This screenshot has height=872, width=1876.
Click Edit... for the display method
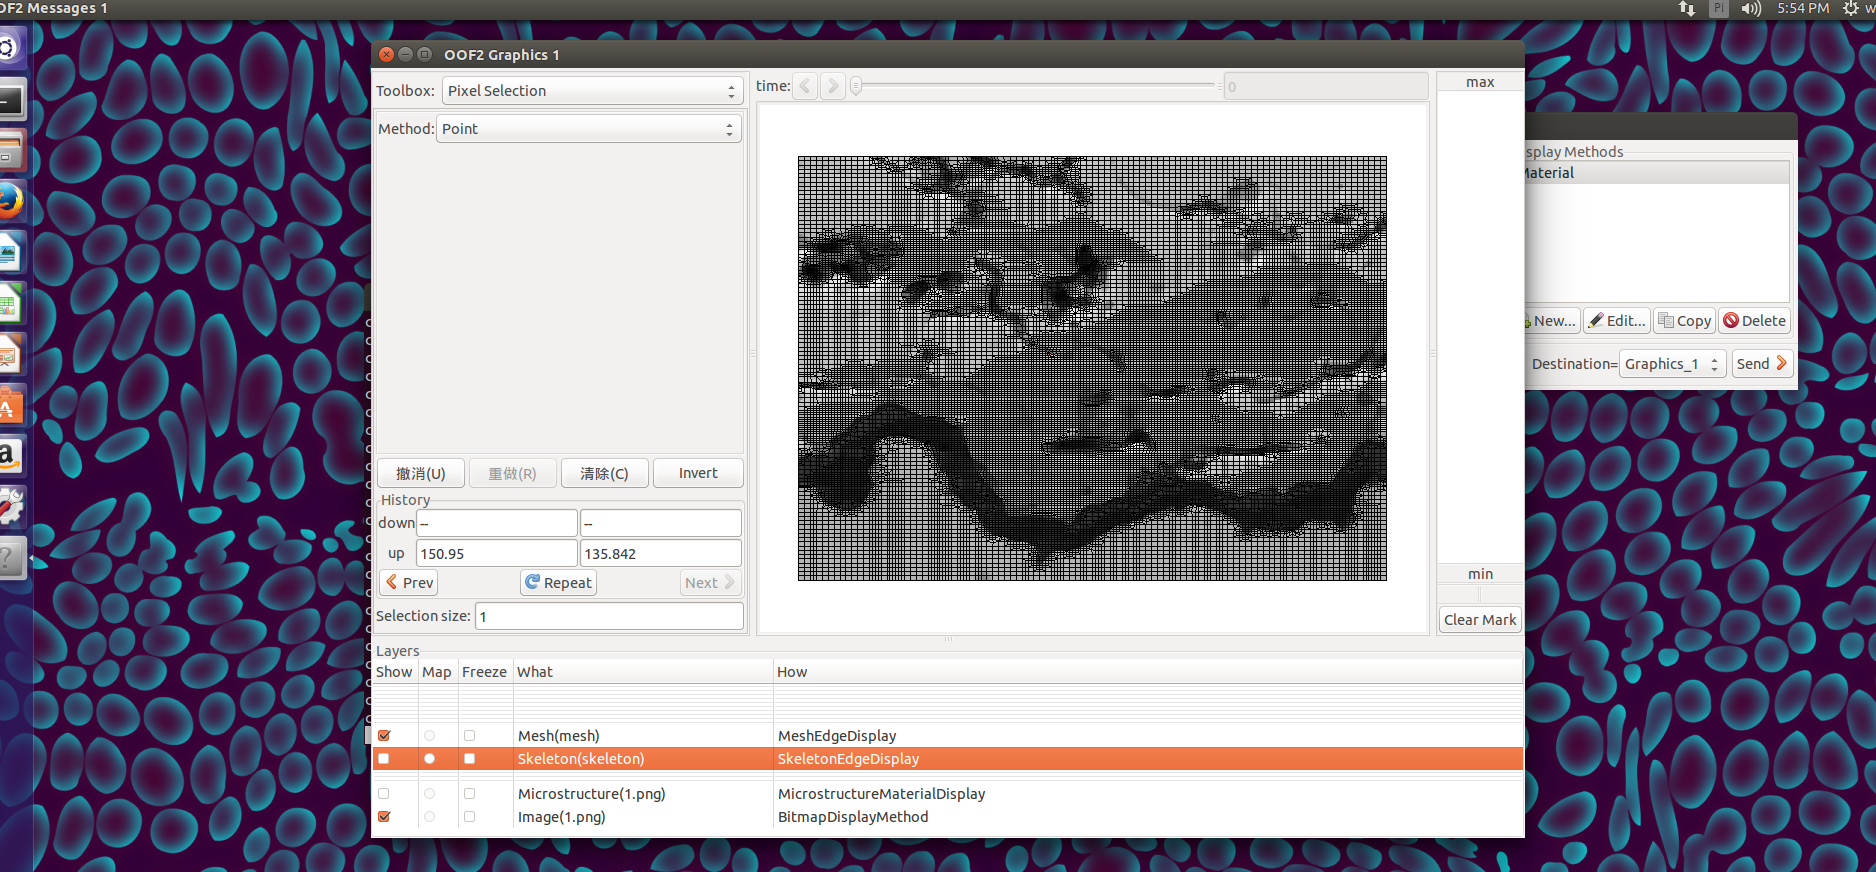tap(1617, 321)
